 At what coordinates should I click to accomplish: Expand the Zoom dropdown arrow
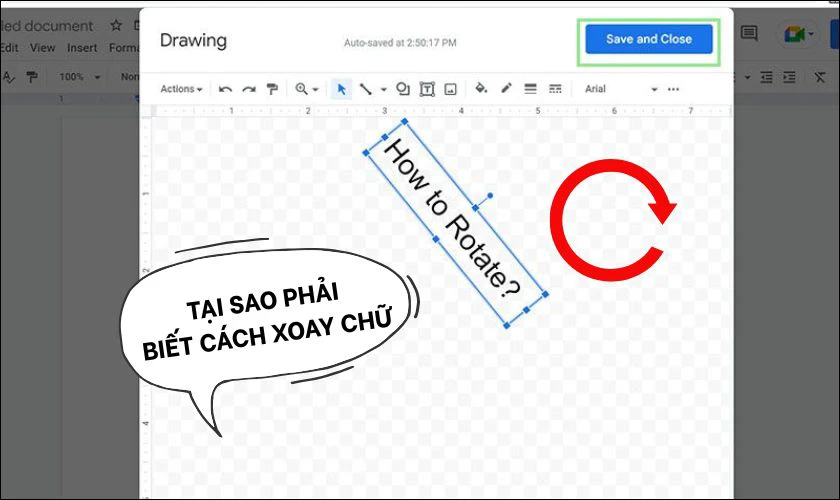coord(316,89)
